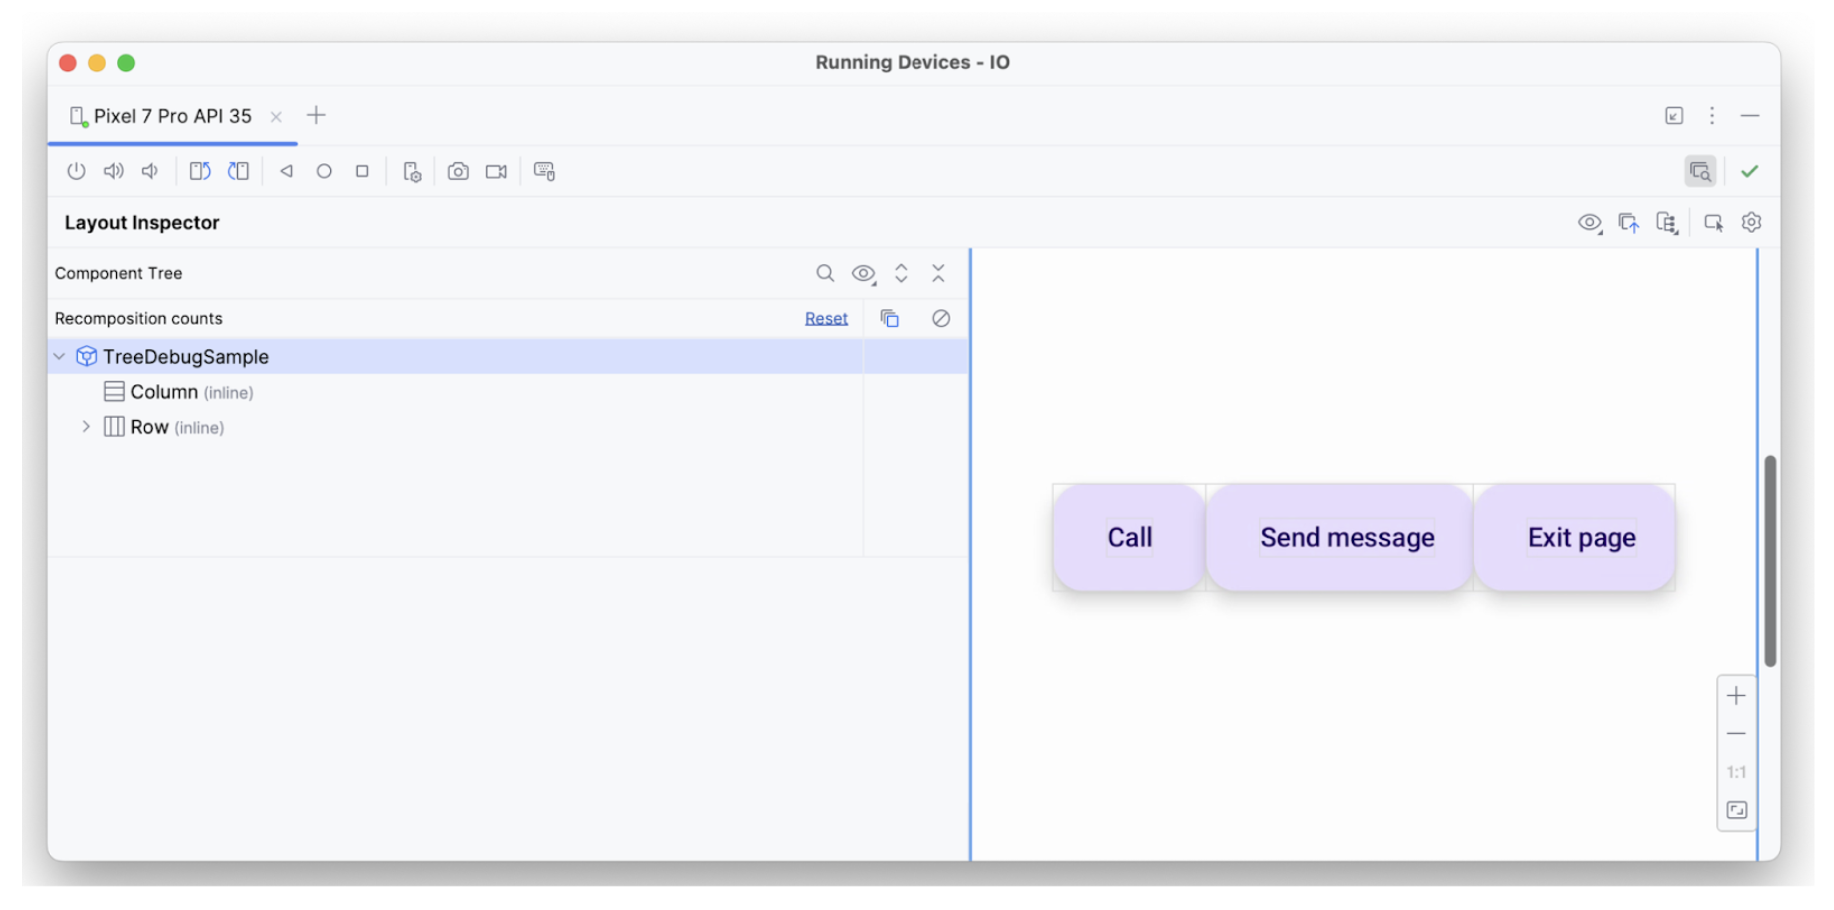
Task: Take a screenshot of the device
Action: click(x=458, y=170)
